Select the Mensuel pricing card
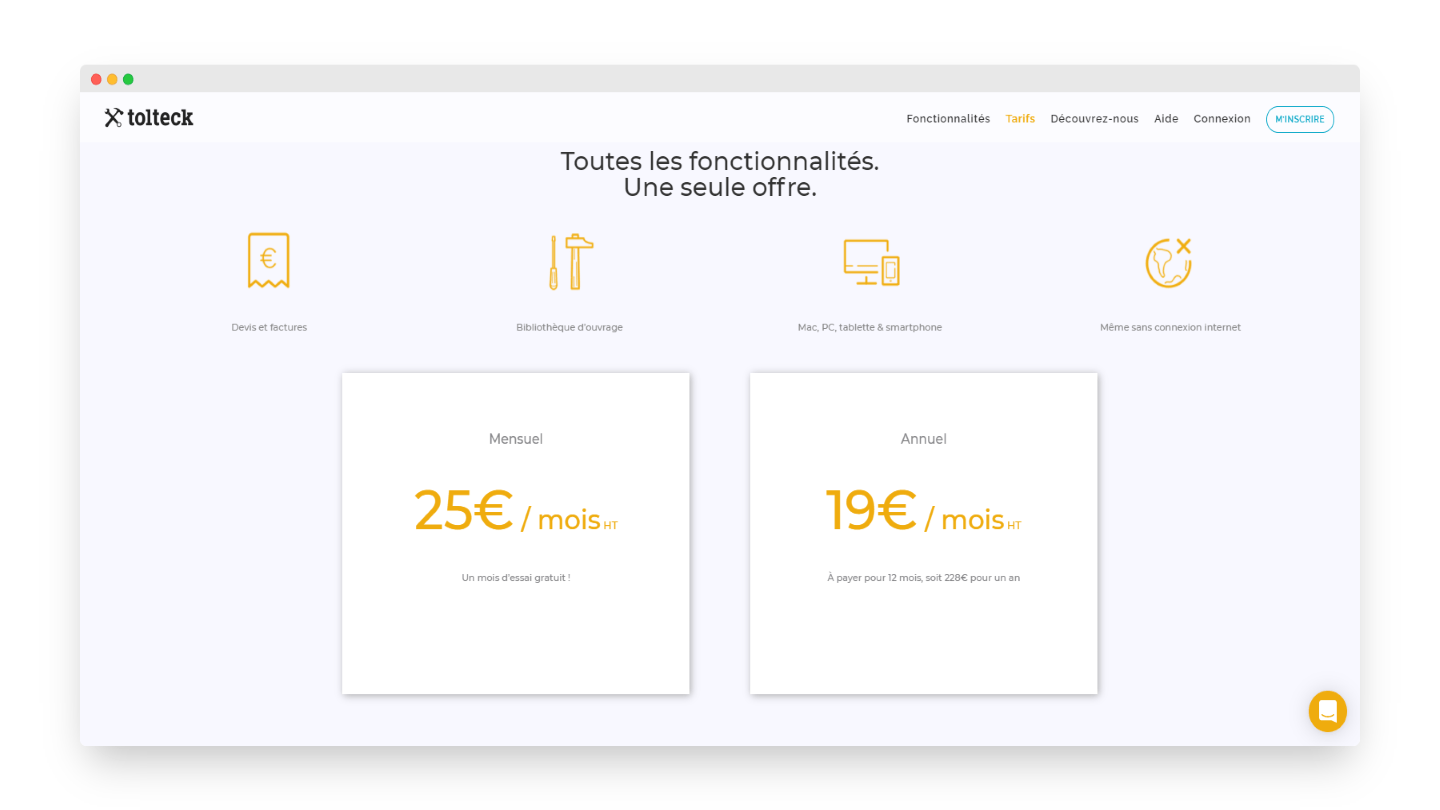1440x810 pixels. (516, 533)
